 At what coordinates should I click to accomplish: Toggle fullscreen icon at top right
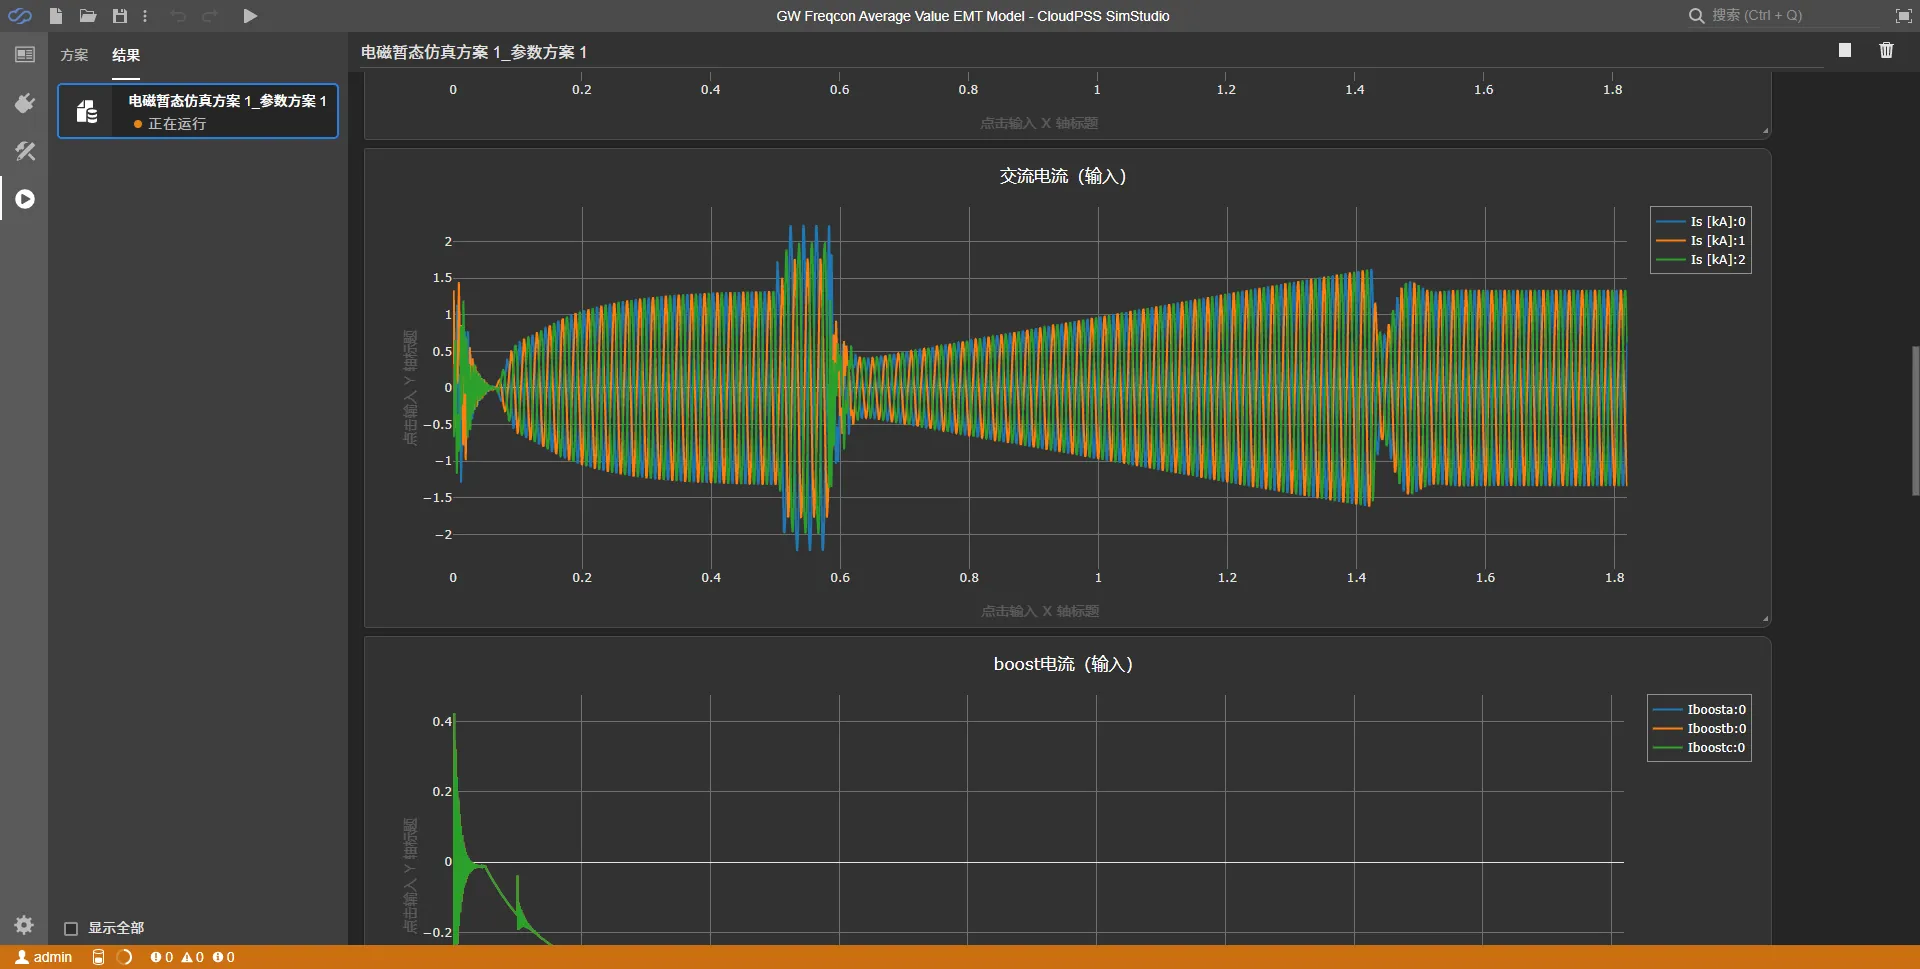(1903, 16)
